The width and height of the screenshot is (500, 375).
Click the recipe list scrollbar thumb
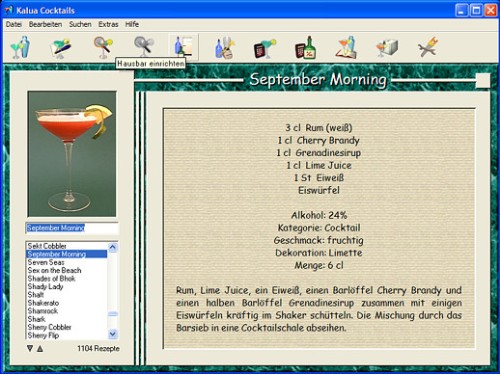113,314
